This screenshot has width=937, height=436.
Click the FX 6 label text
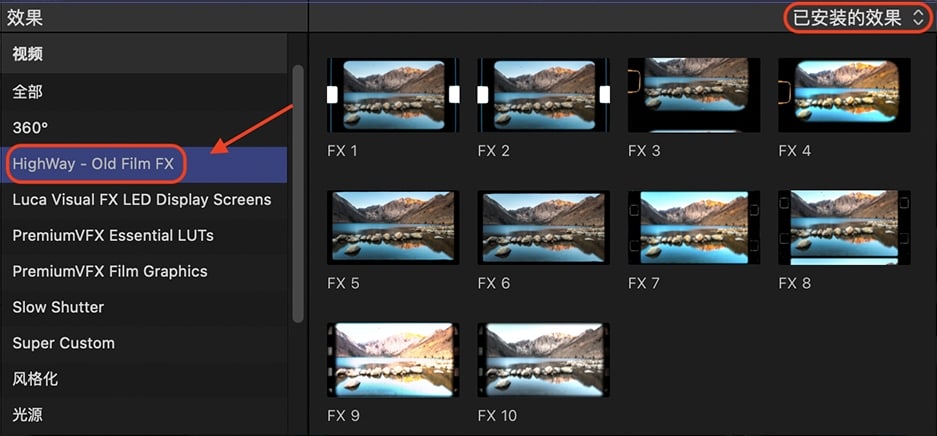[x=494, y=283]
